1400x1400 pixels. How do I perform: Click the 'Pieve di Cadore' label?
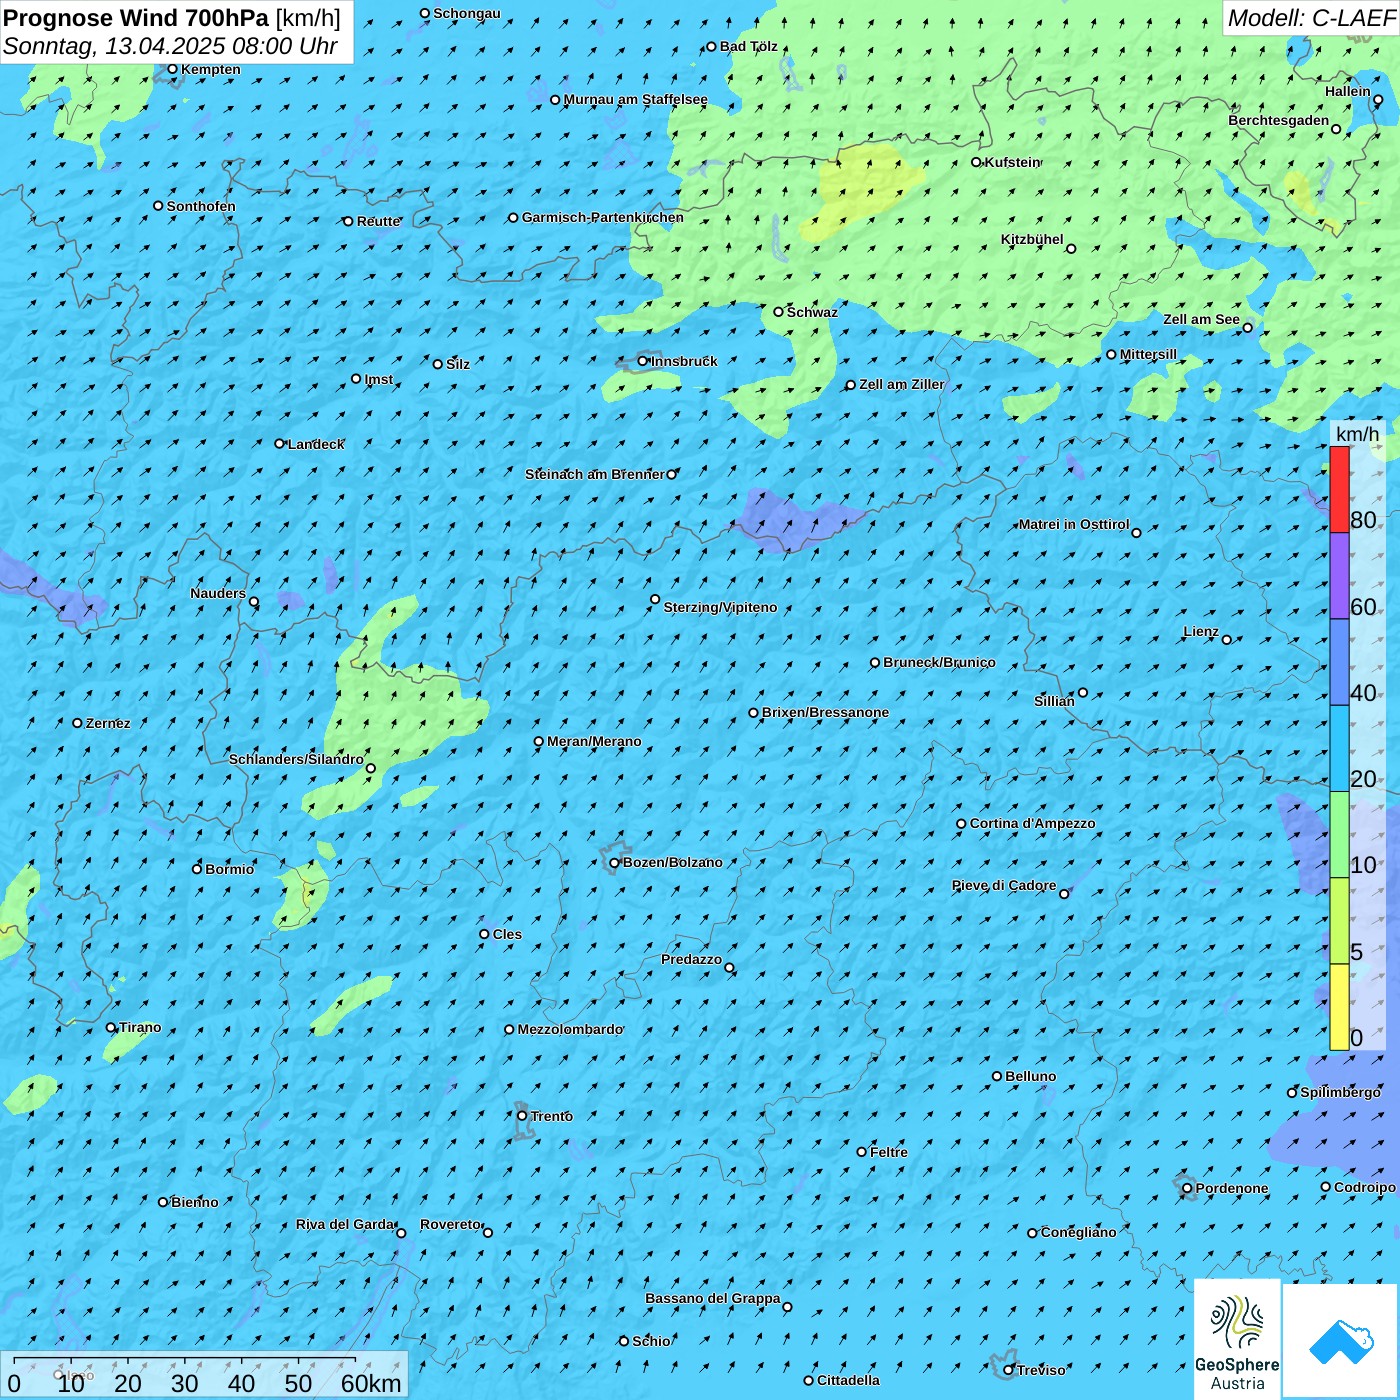point(1004,885)
